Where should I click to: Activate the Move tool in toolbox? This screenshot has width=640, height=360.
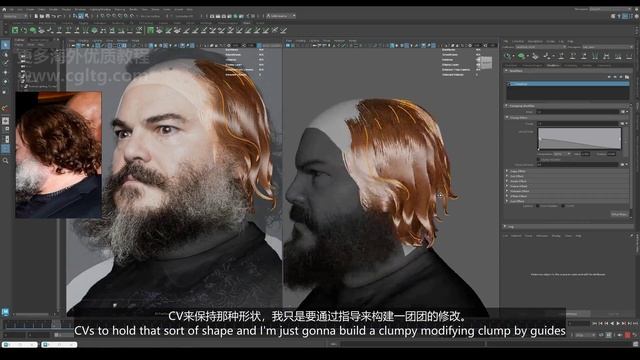[5, 72]
